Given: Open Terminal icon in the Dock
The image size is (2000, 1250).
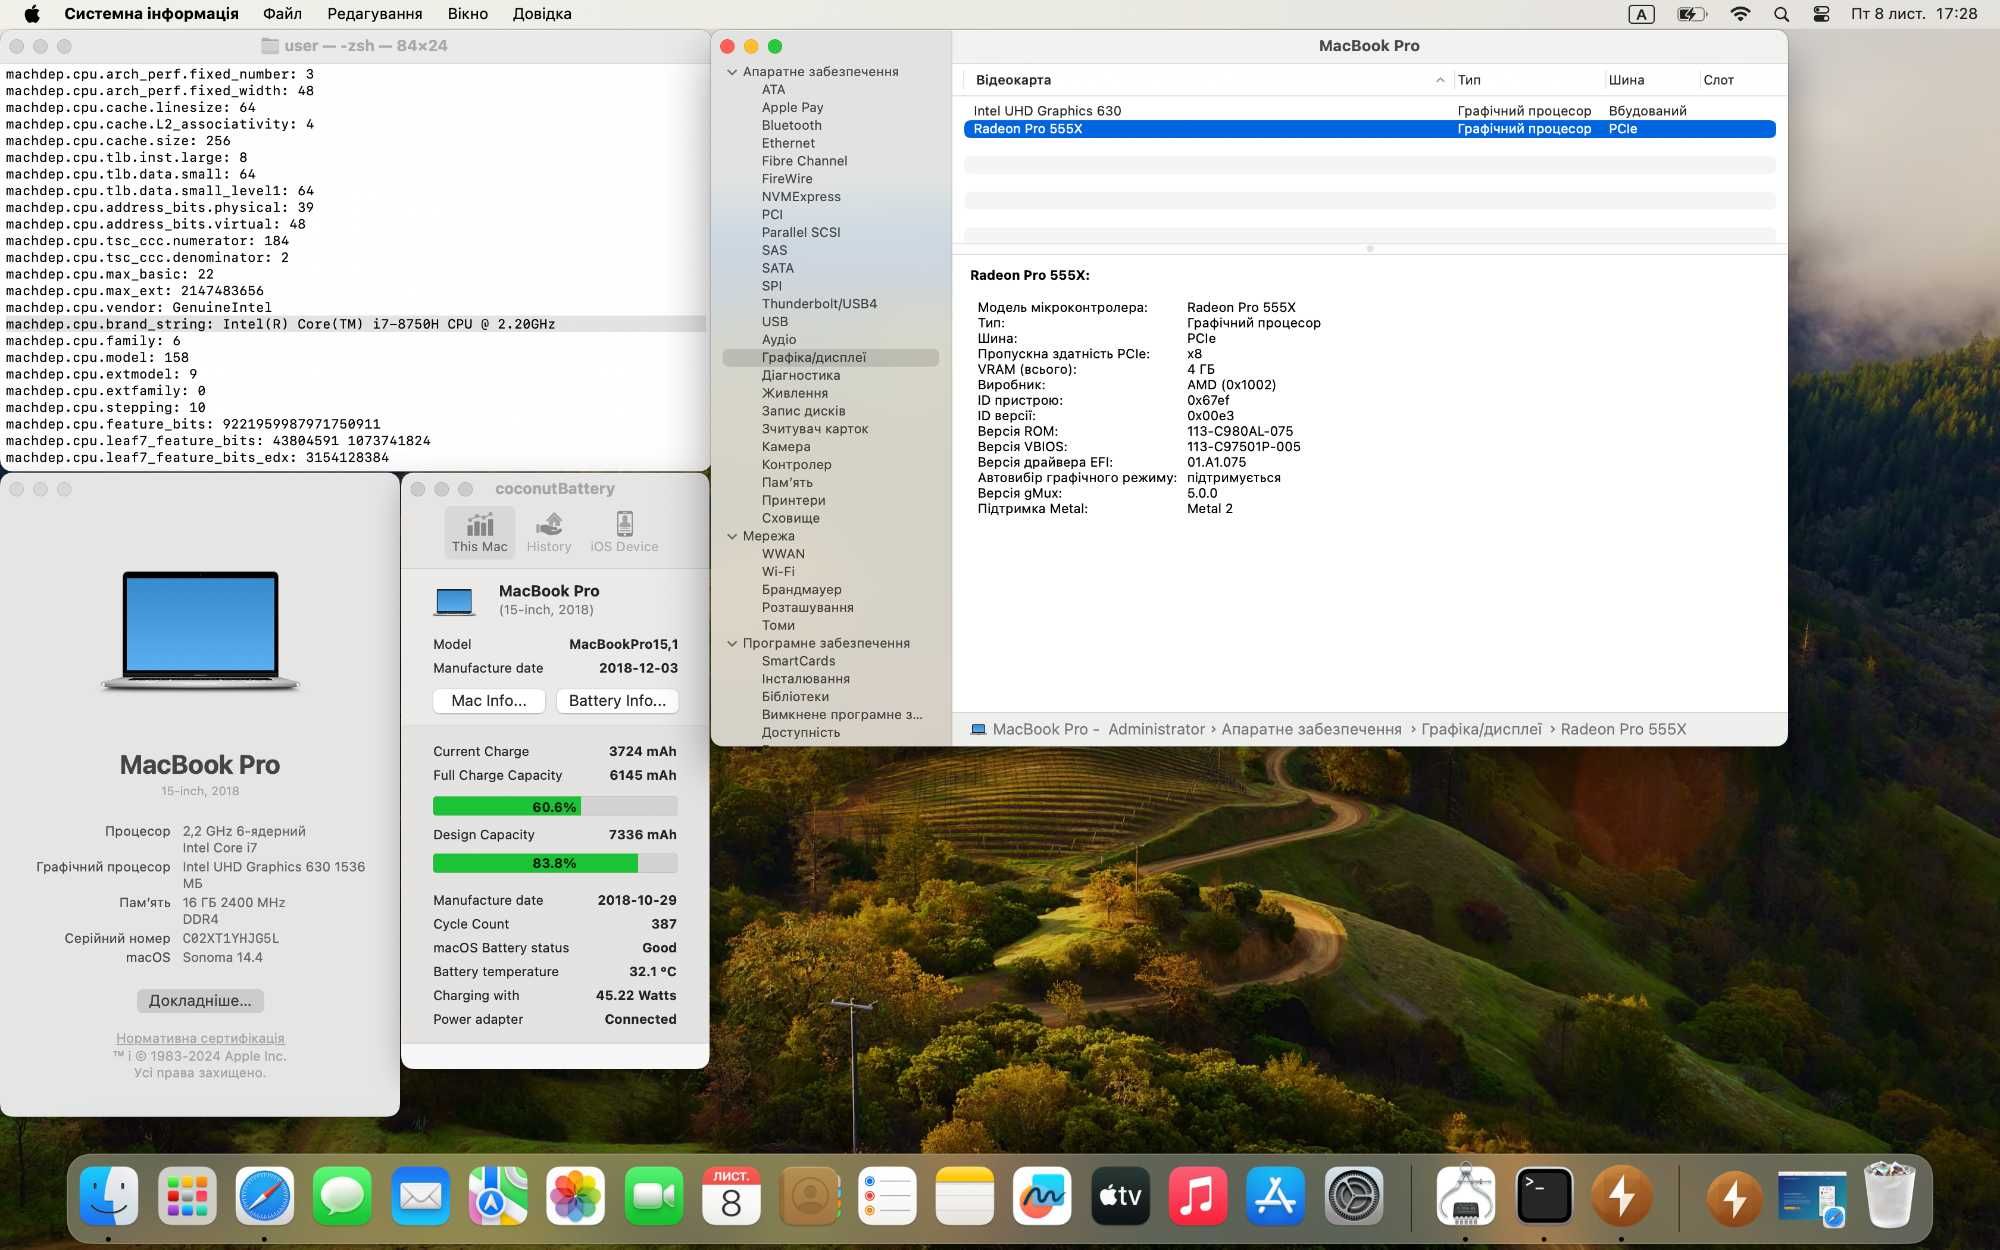Looking at the screenshot, I should (1544, 1195).
